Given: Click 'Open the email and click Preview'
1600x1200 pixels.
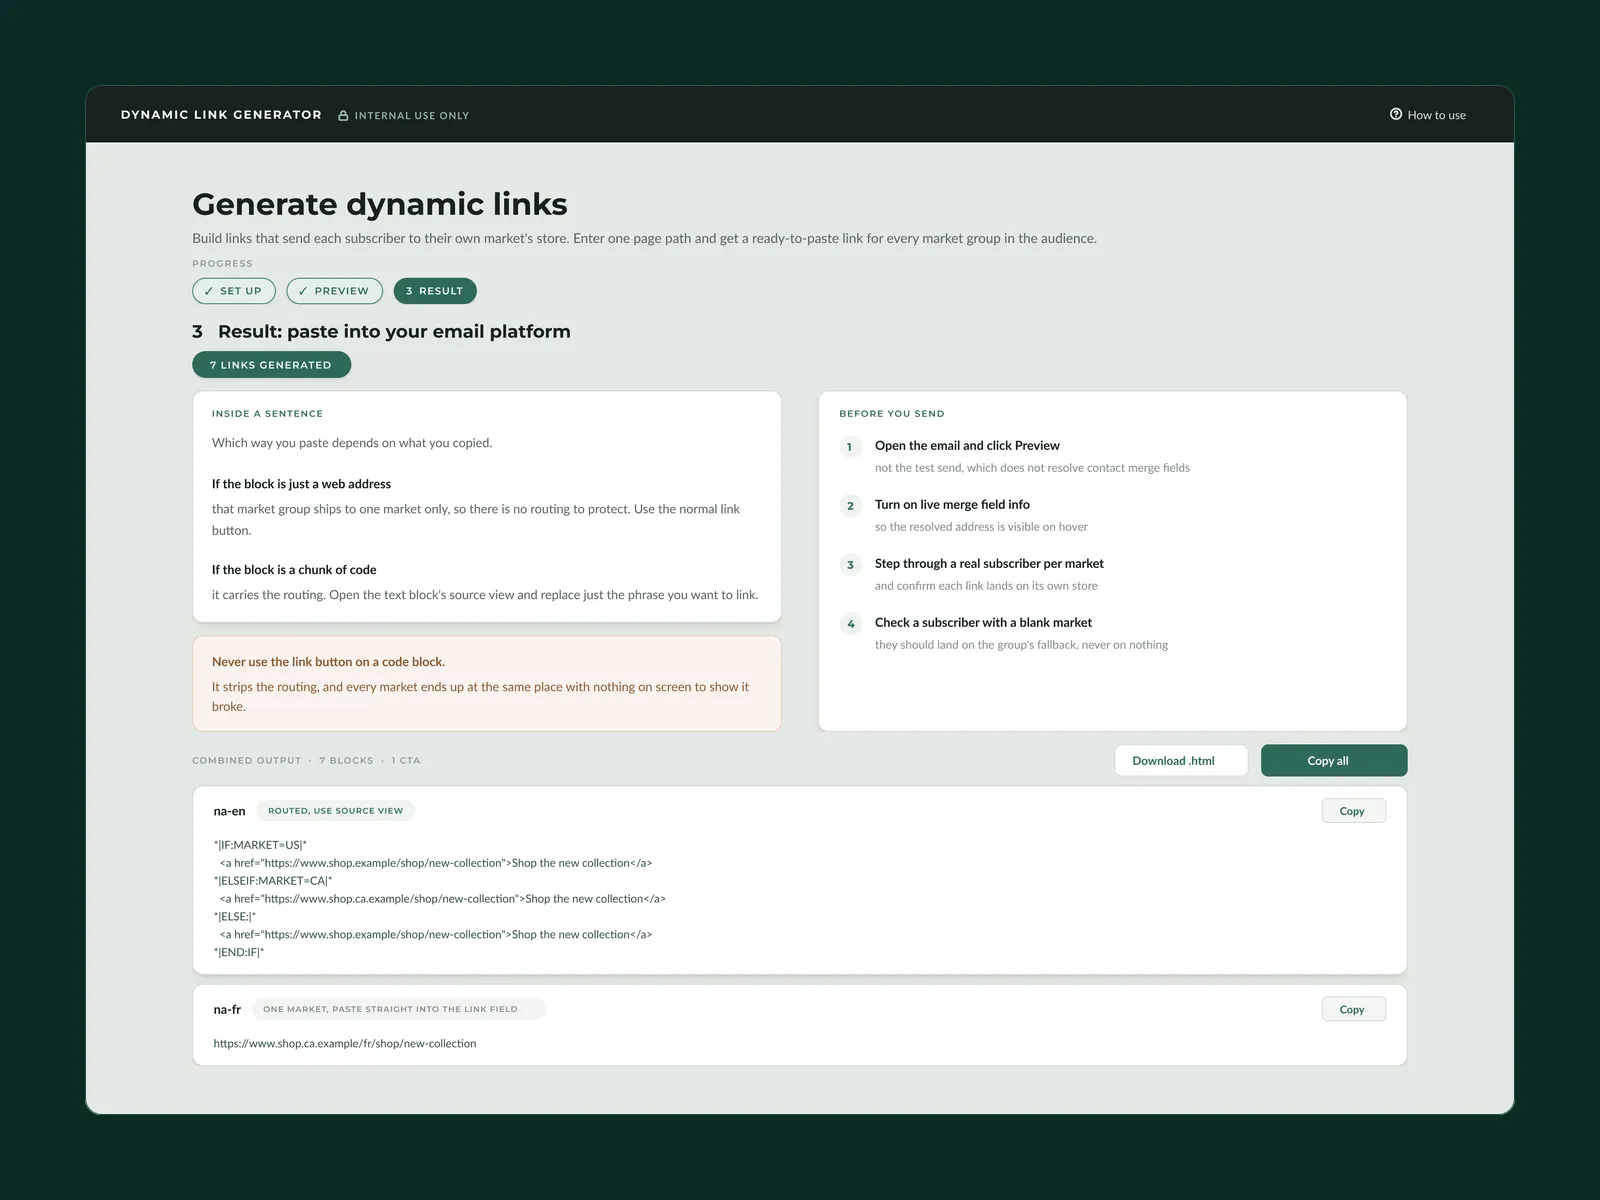Looking at the screenshot, I should (967, 446).
